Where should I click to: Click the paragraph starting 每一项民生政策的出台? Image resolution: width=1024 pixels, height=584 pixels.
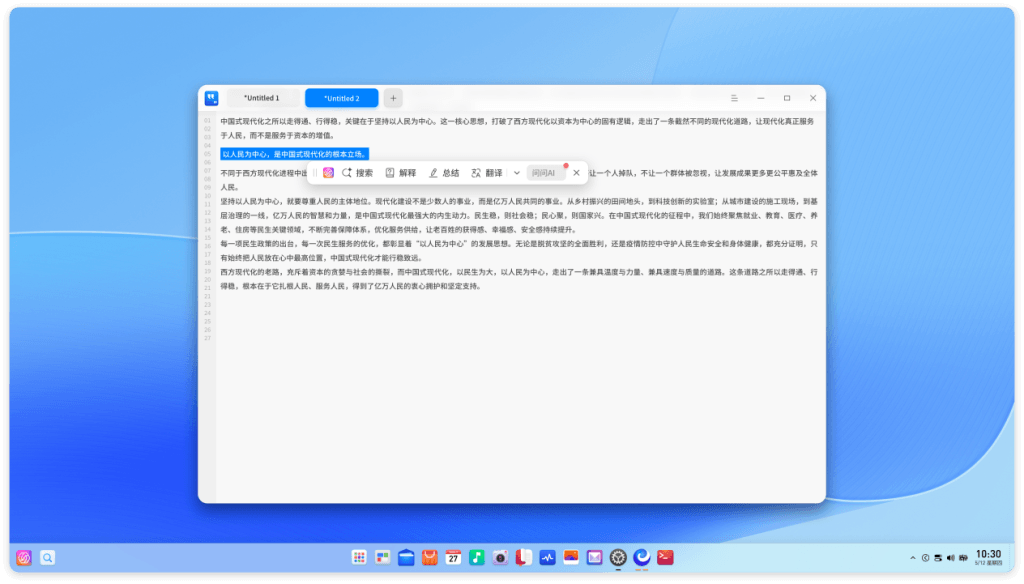coord(519,251)
